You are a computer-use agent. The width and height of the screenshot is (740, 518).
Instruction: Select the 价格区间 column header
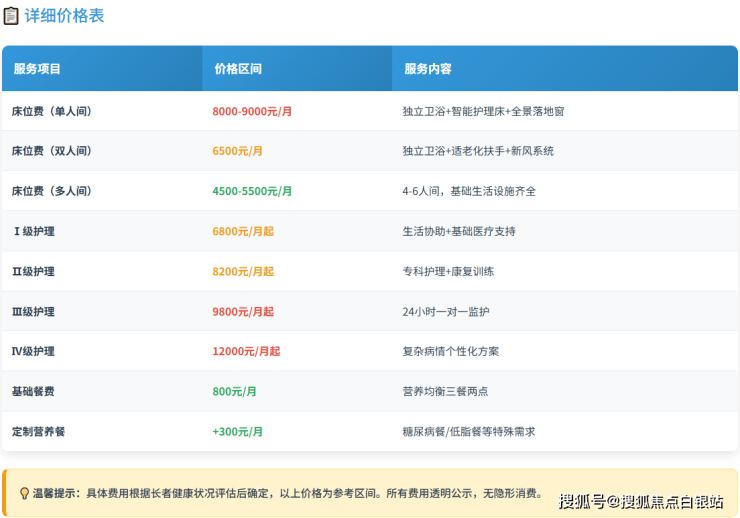[x=238, y=69]
